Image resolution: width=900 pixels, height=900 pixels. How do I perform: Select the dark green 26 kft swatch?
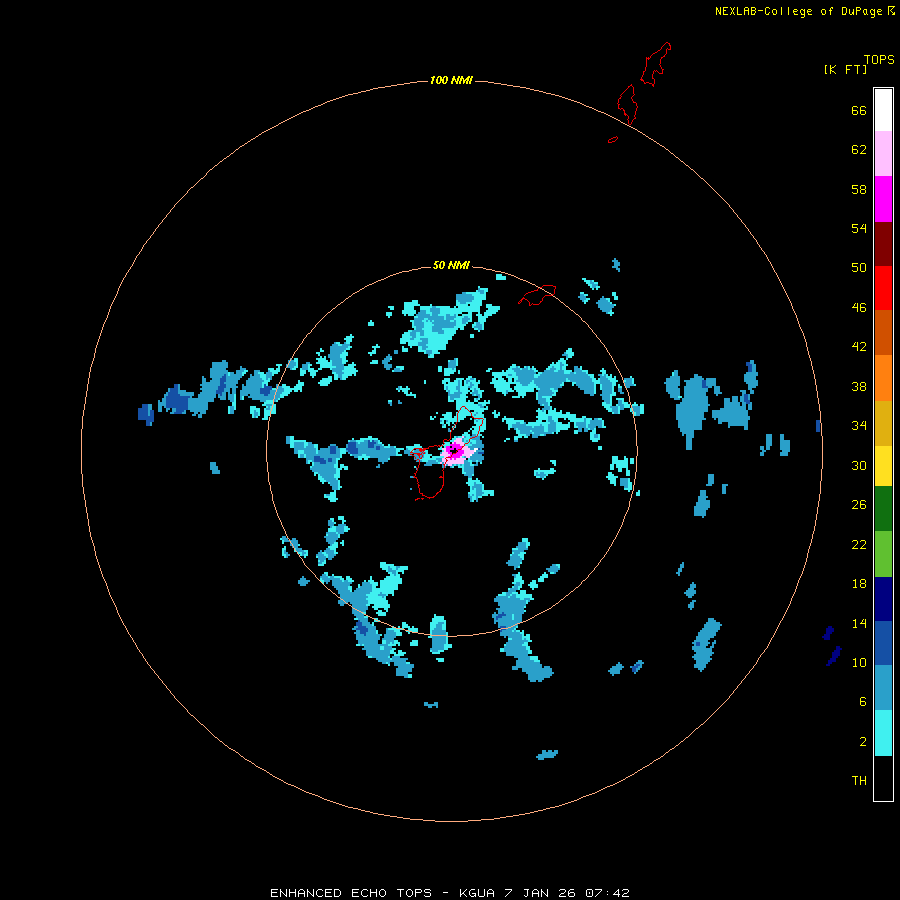point(883,509)
